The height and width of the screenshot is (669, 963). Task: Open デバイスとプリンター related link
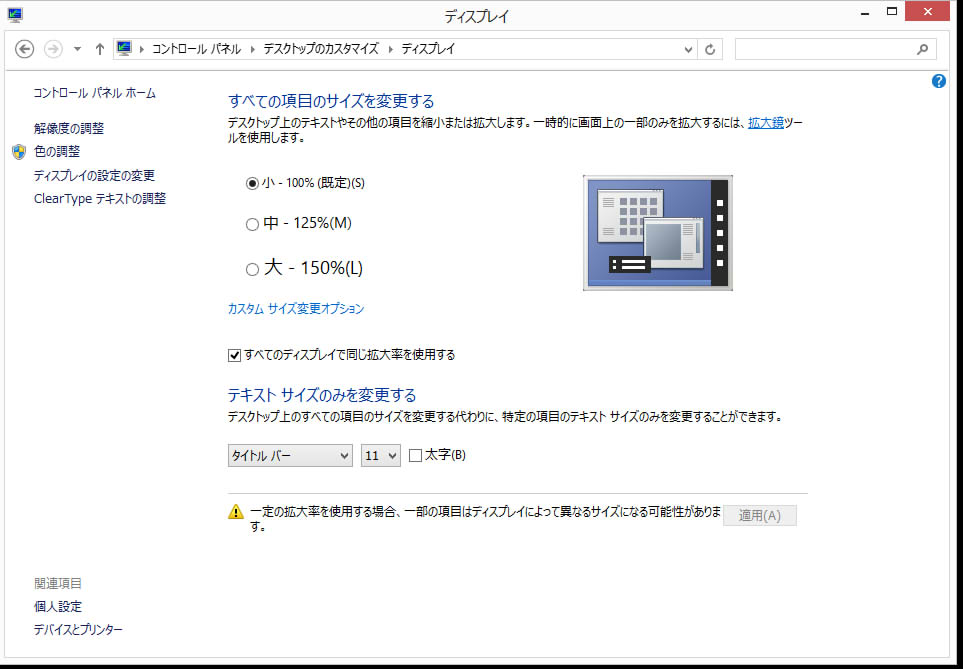(78, 630)
